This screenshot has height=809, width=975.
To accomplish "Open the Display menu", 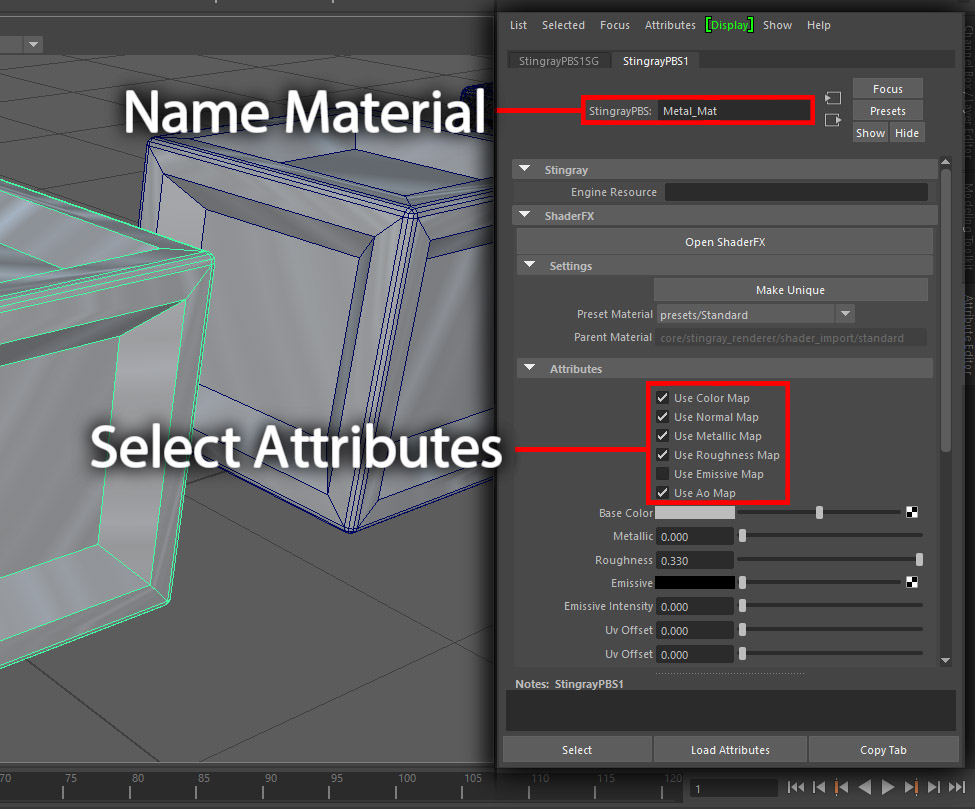I will click(729, 25).
